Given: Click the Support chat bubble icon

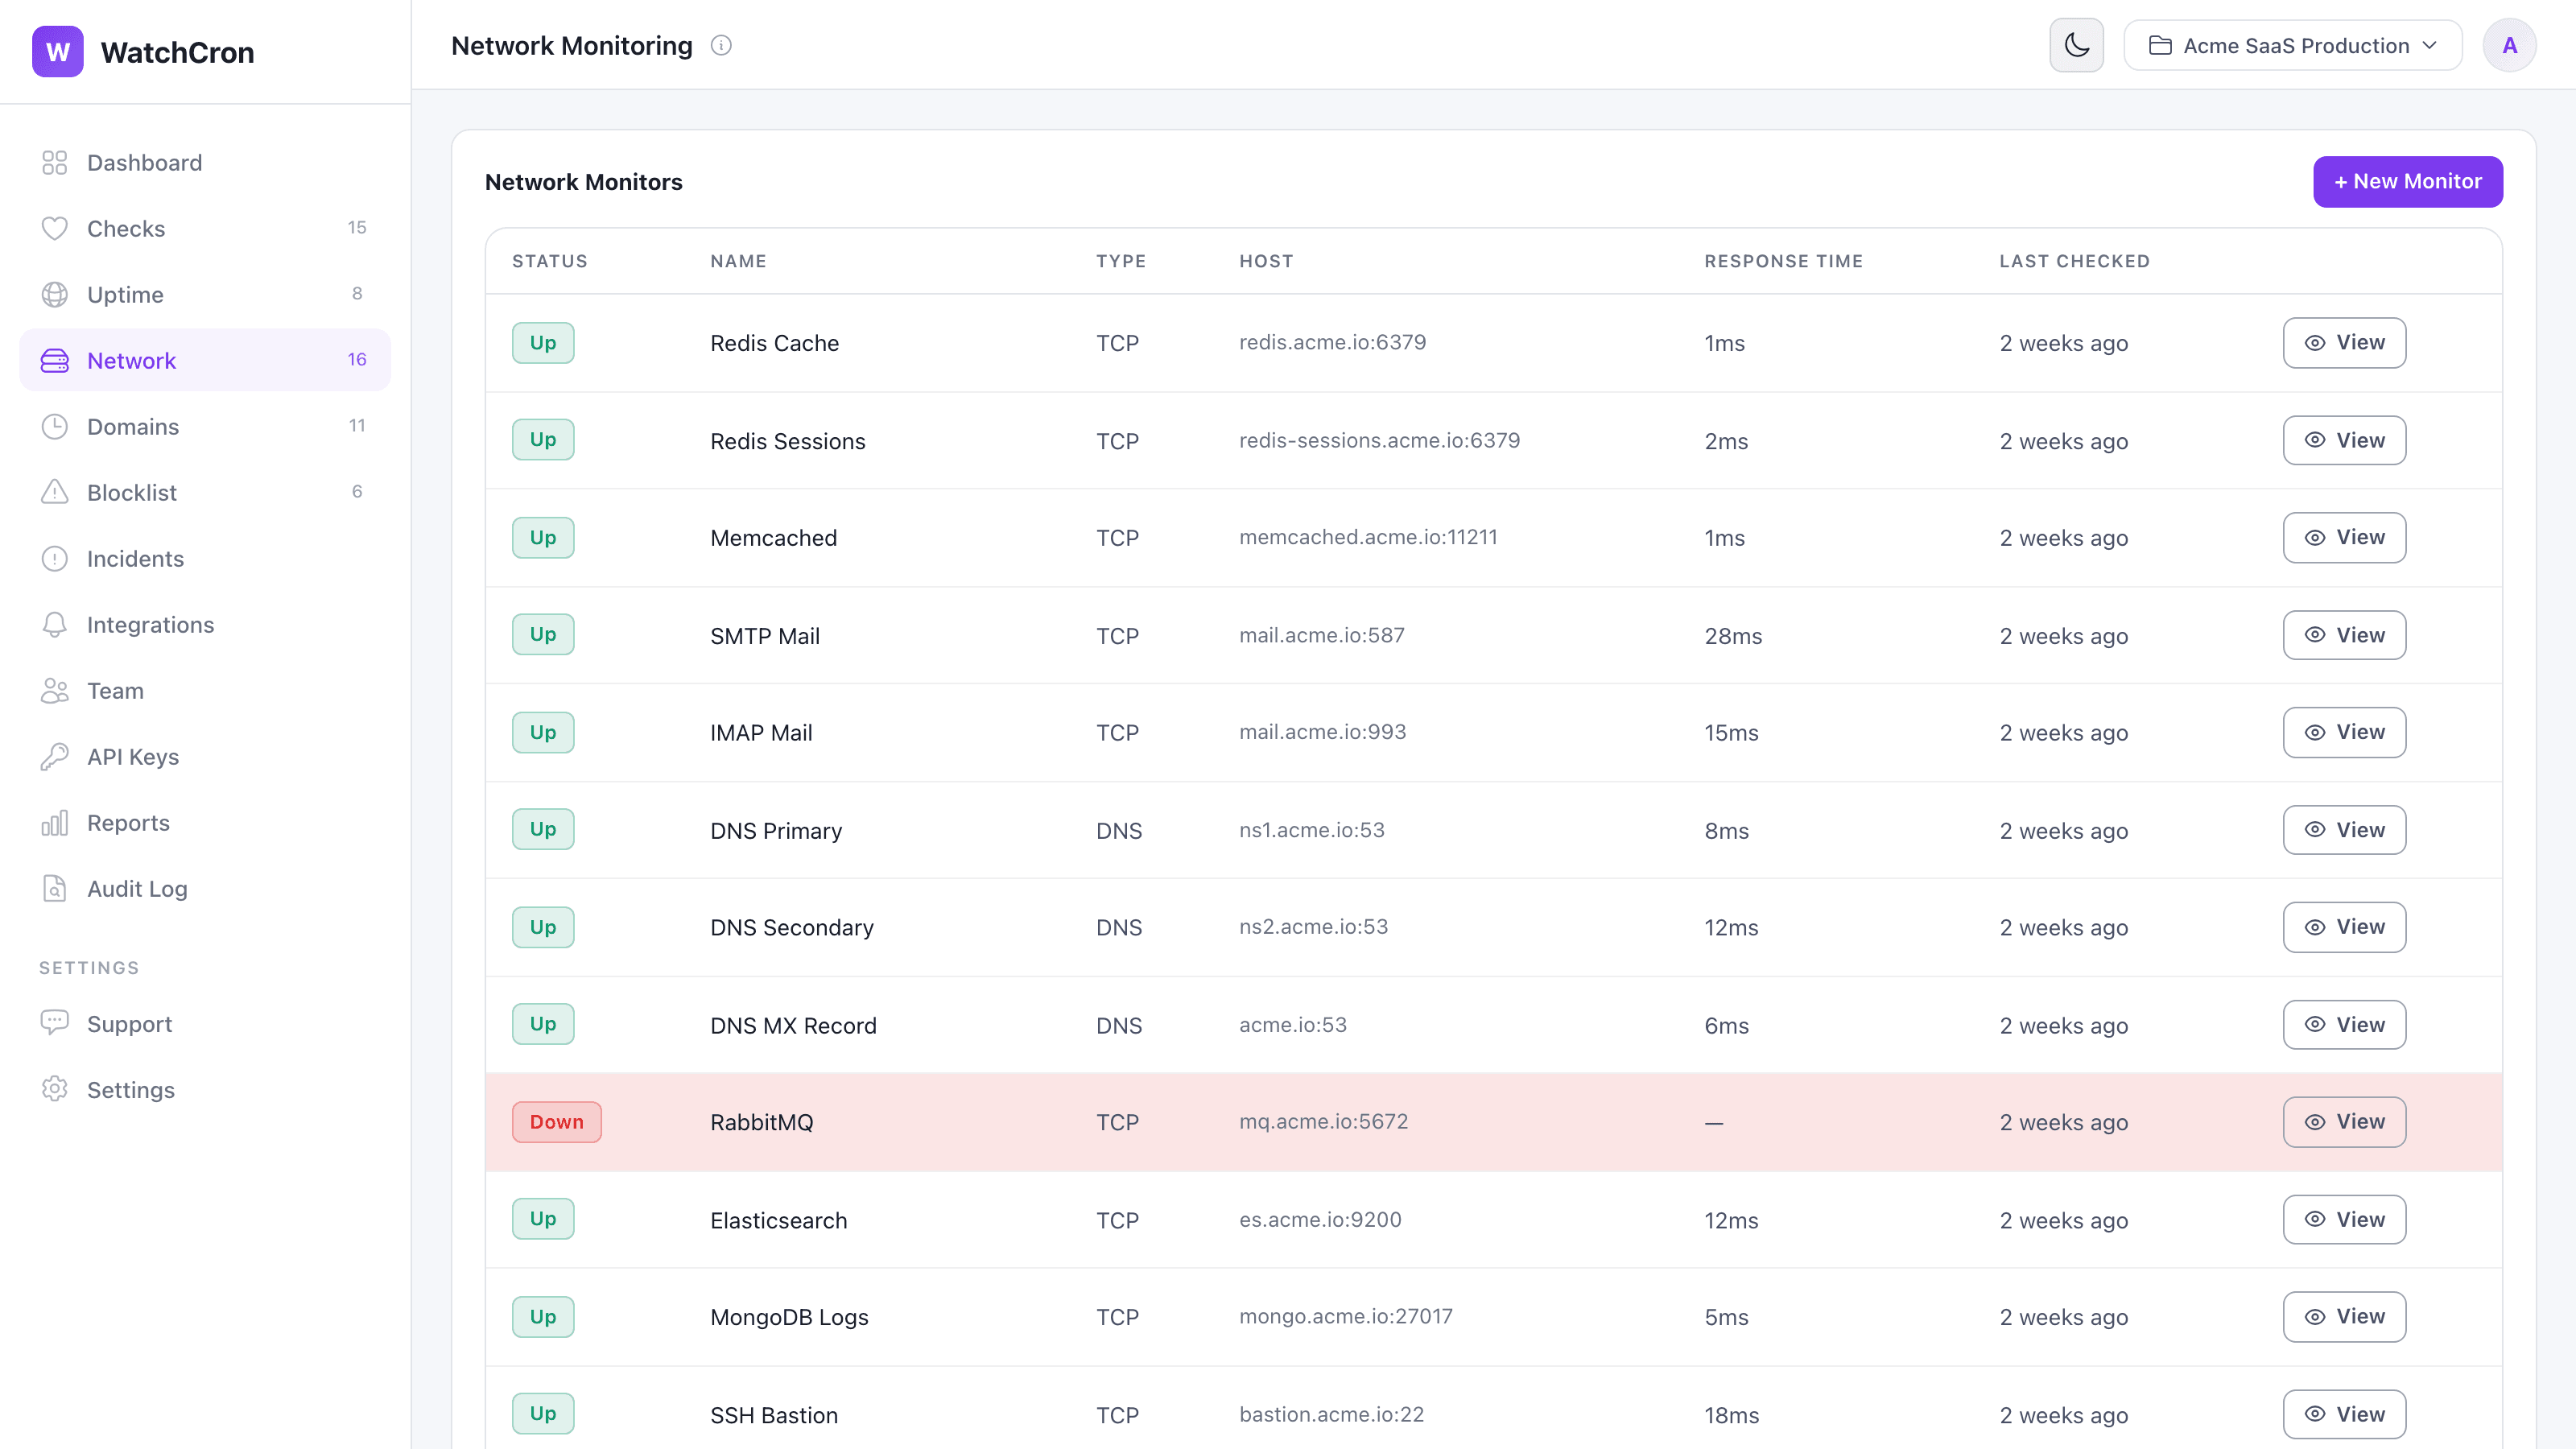Looking at the screenshot, I should pyautogui.click(x=55, y=1024).
